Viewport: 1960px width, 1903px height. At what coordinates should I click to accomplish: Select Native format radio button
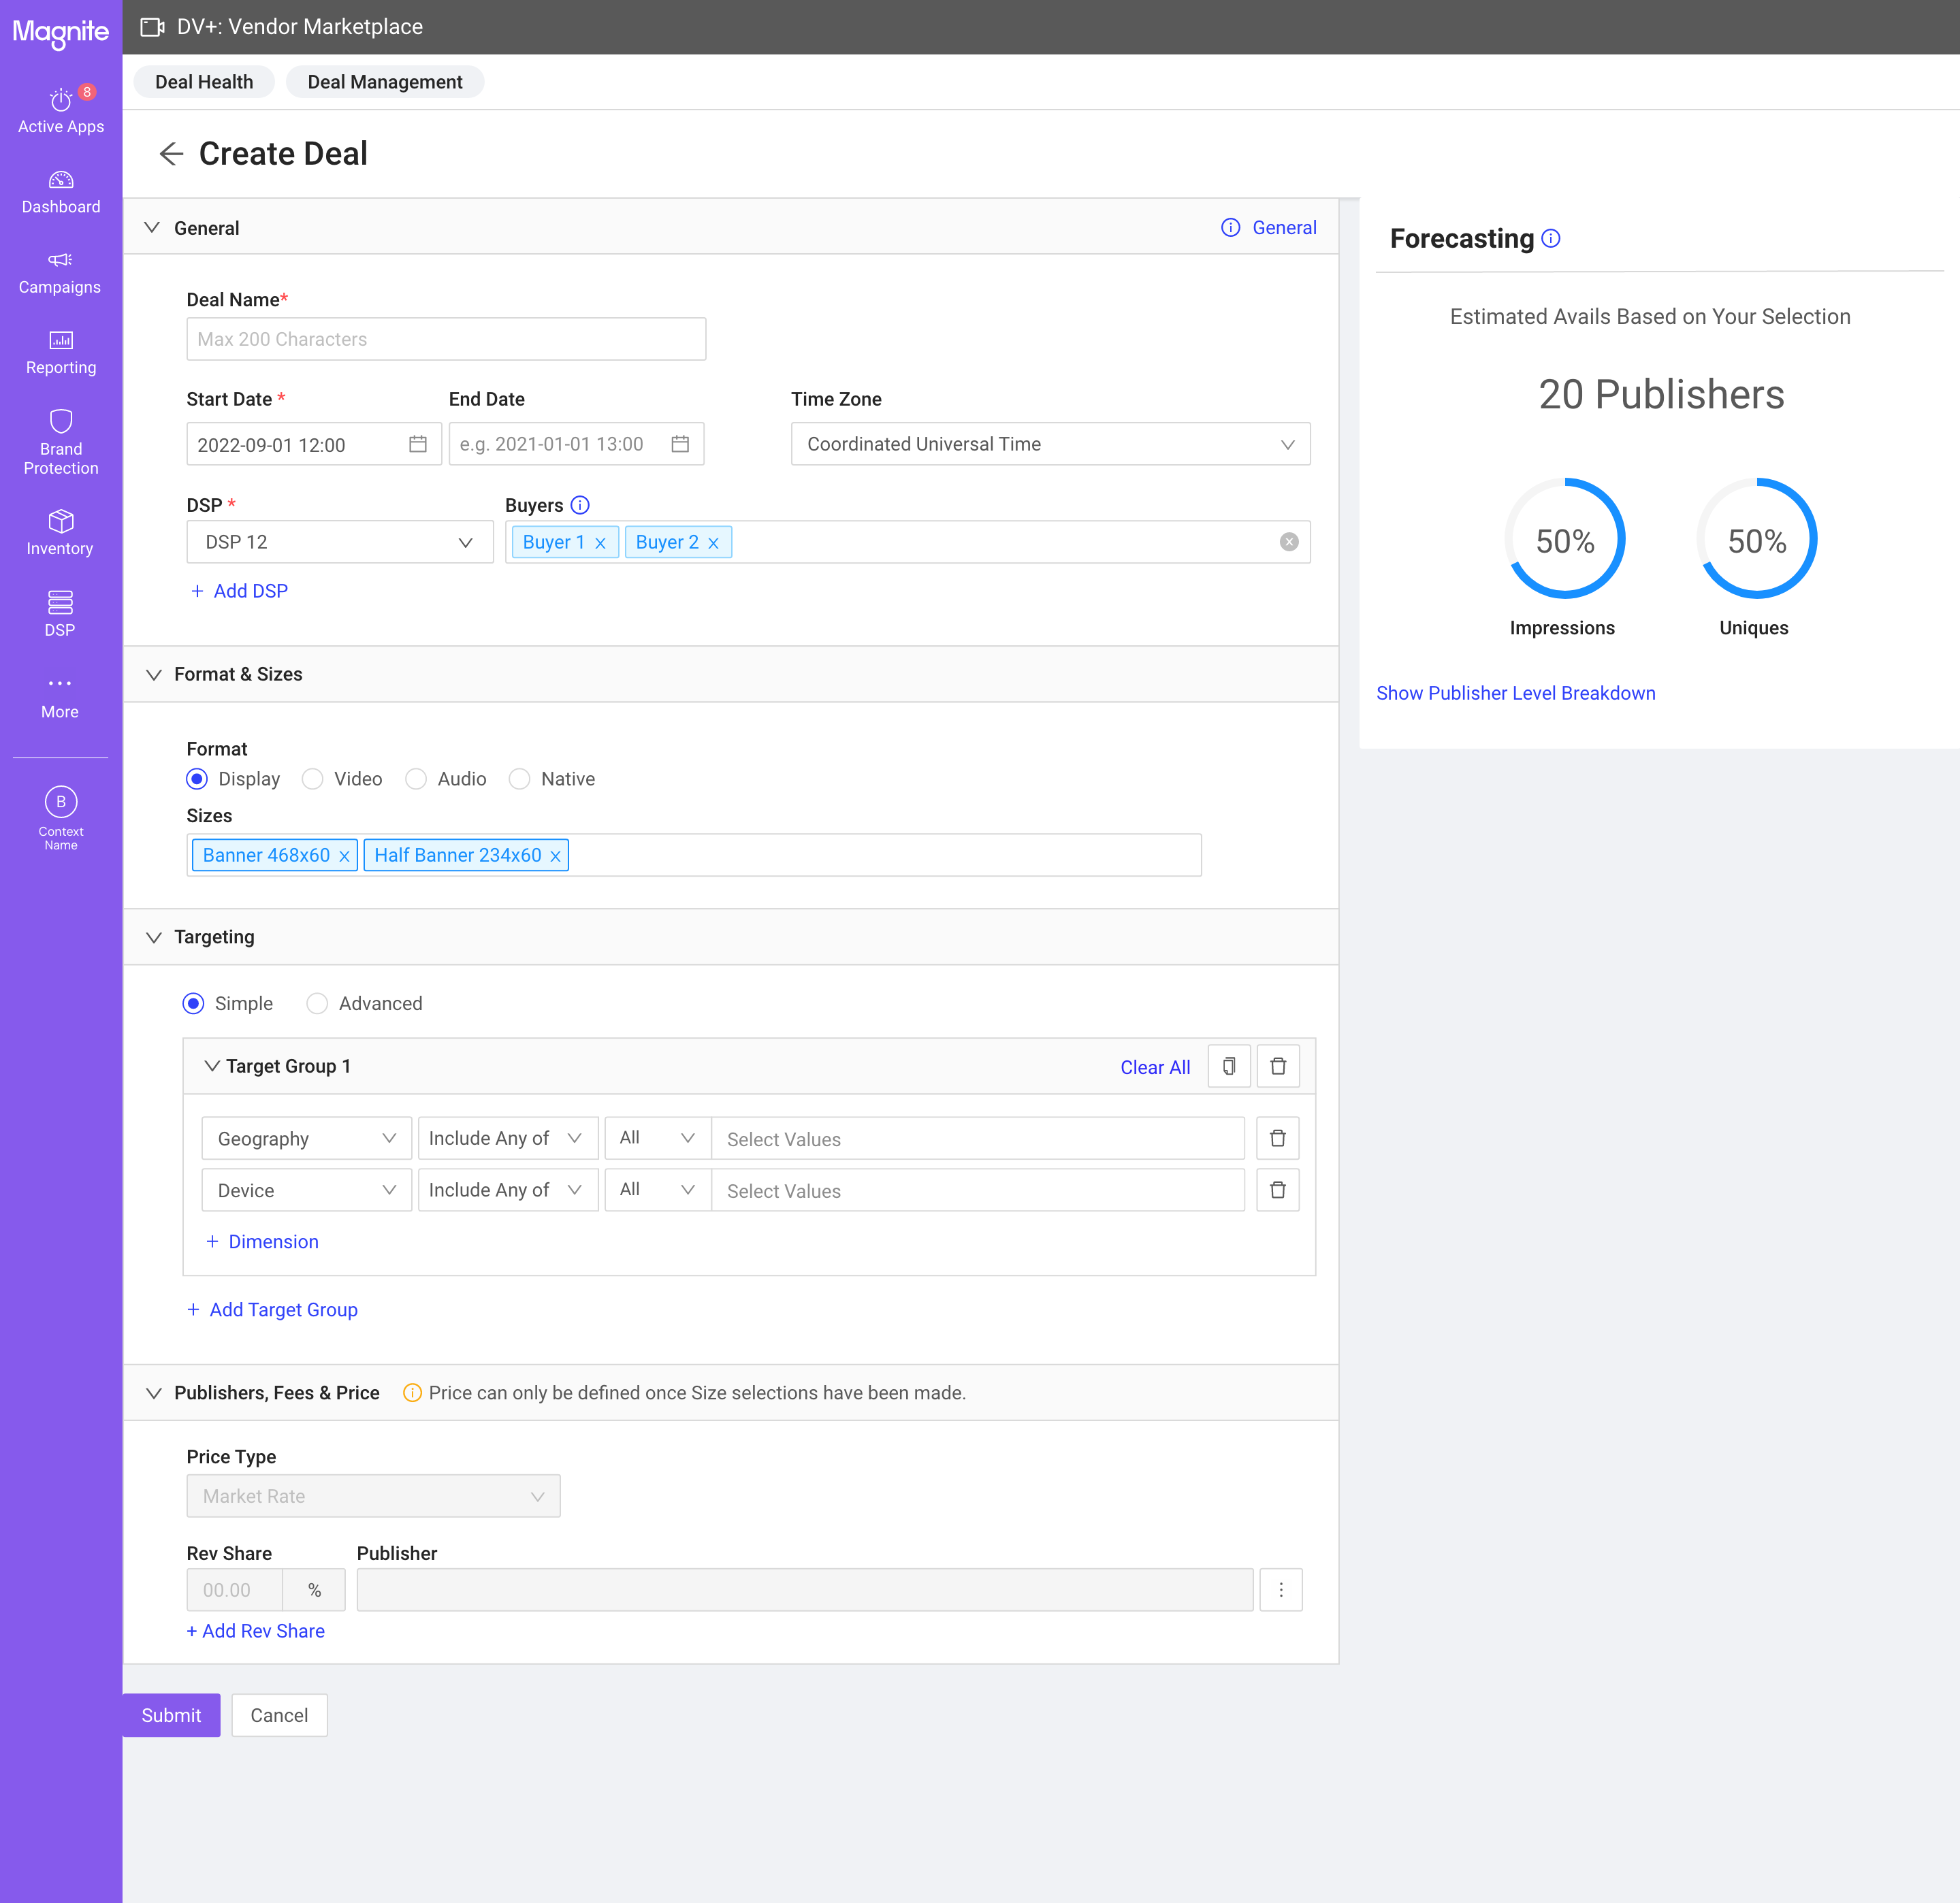(x=519, y=779)
